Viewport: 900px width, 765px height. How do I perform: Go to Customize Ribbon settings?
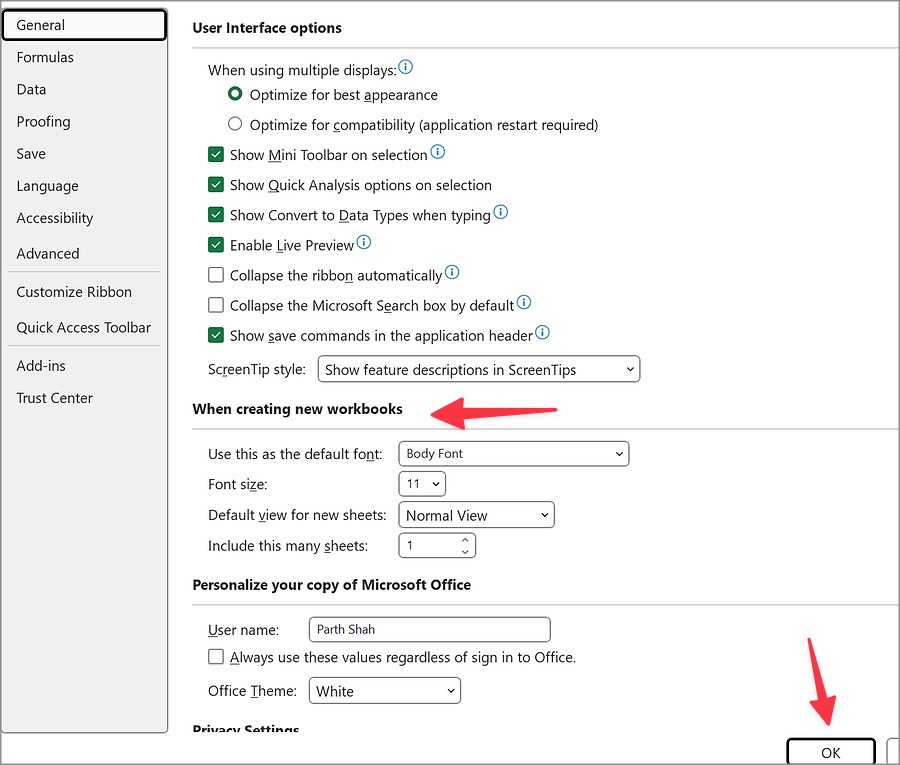coord(74,292)
